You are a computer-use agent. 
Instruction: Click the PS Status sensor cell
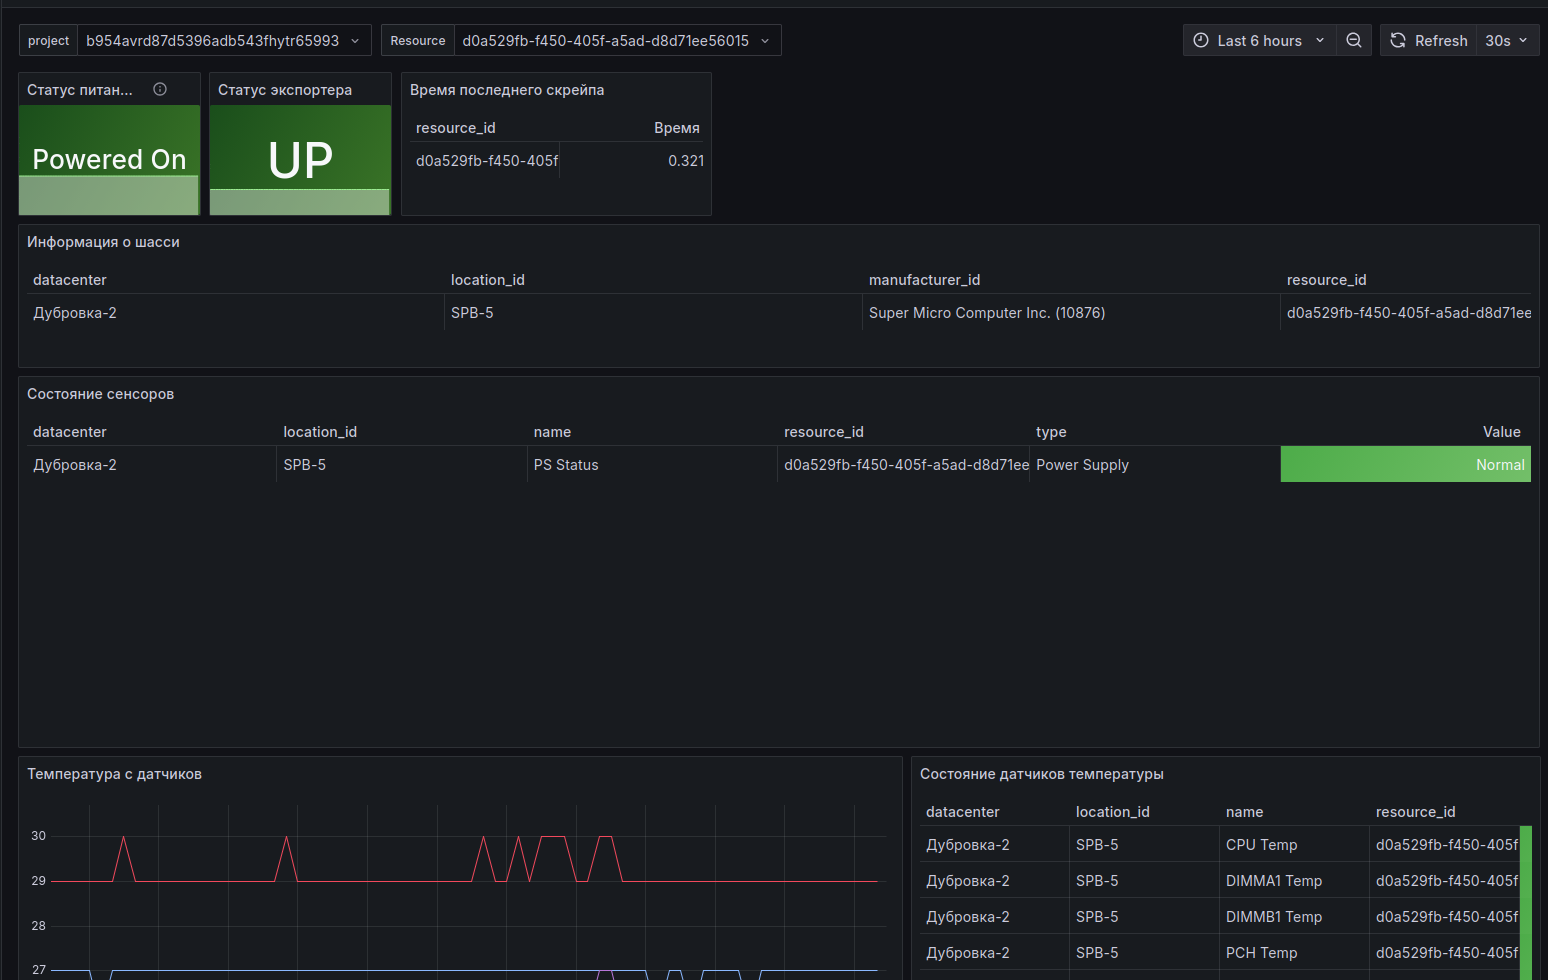pos(566,465)
